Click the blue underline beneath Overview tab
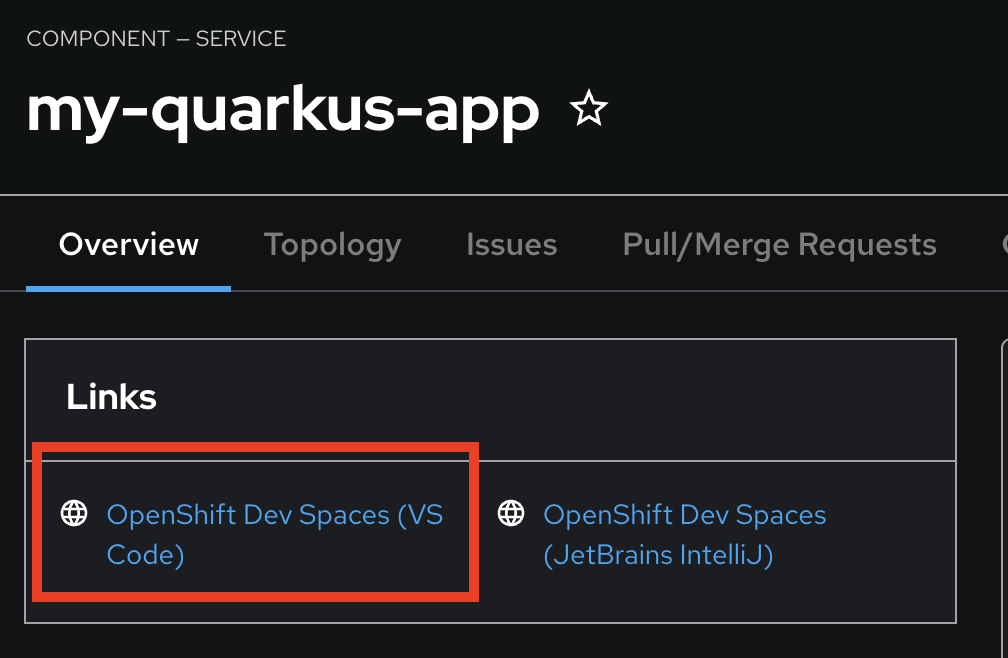Viewport: 1008px width, 658px height. point(129,288)
